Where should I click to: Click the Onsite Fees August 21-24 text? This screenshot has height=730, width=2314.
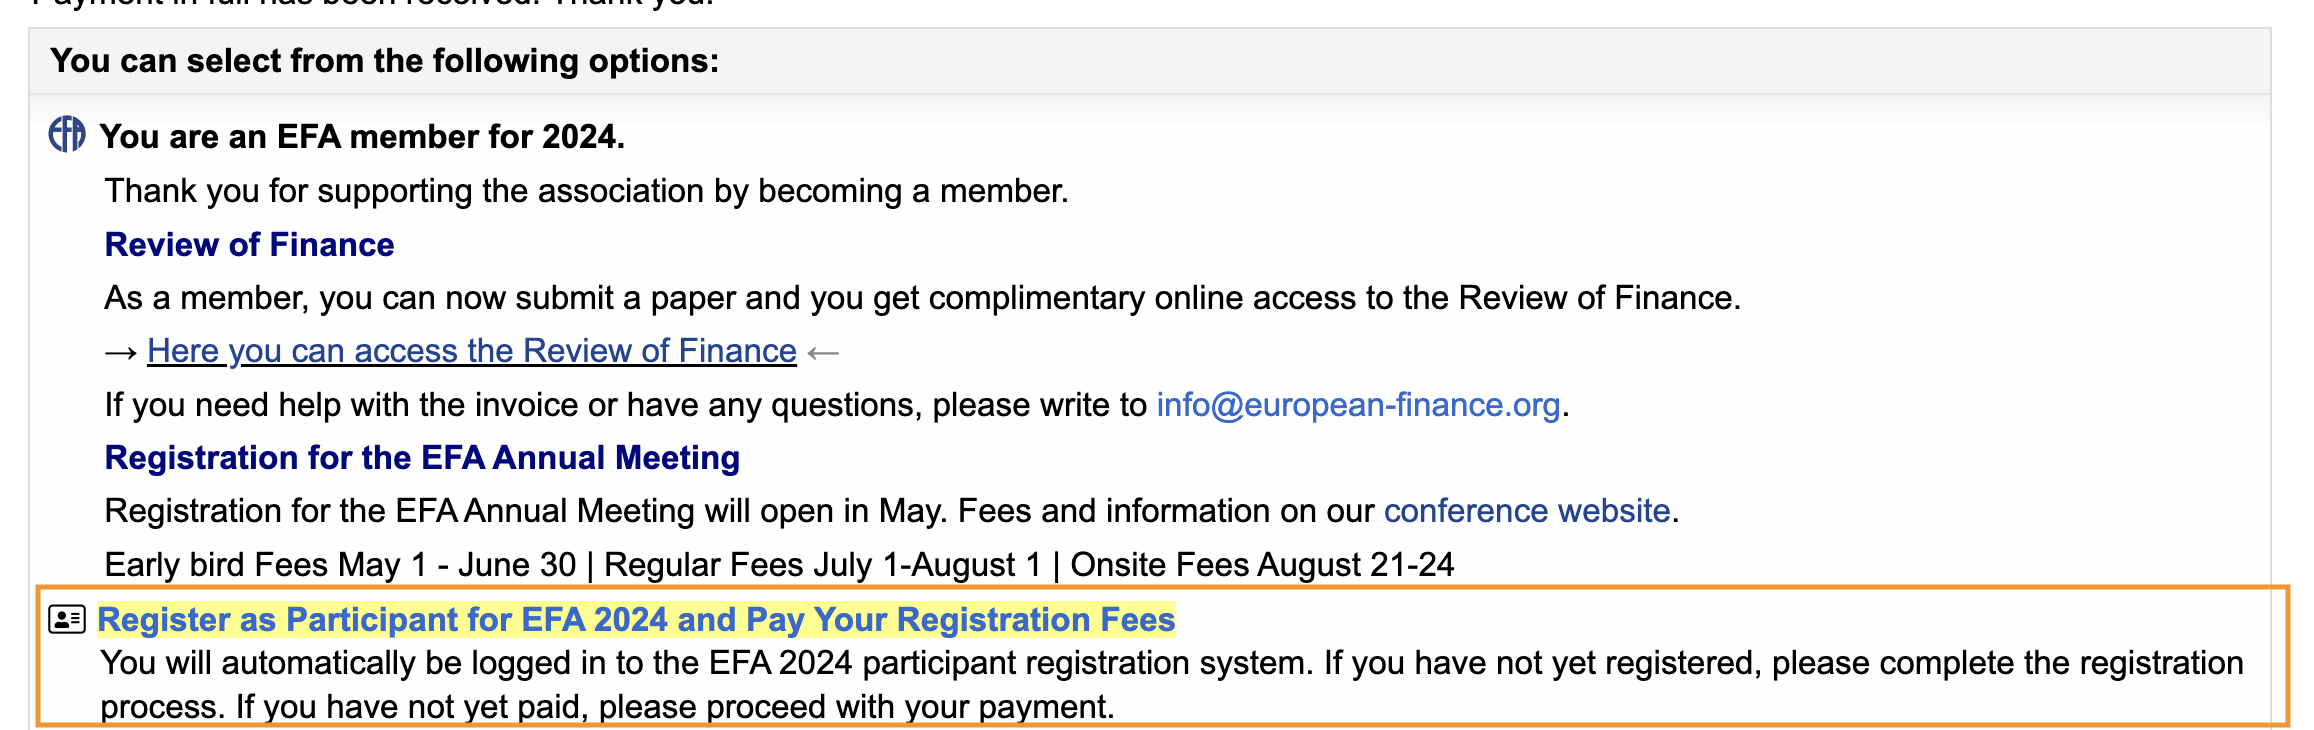pyautogui.click(x=1262, y=565)
